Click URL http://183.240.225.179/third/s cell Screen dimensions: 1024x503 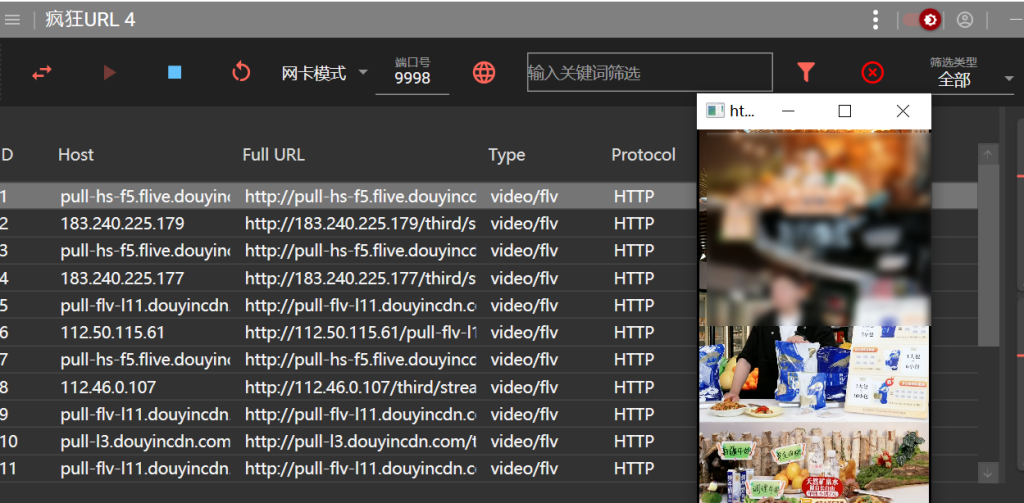[x=360, y=224]
